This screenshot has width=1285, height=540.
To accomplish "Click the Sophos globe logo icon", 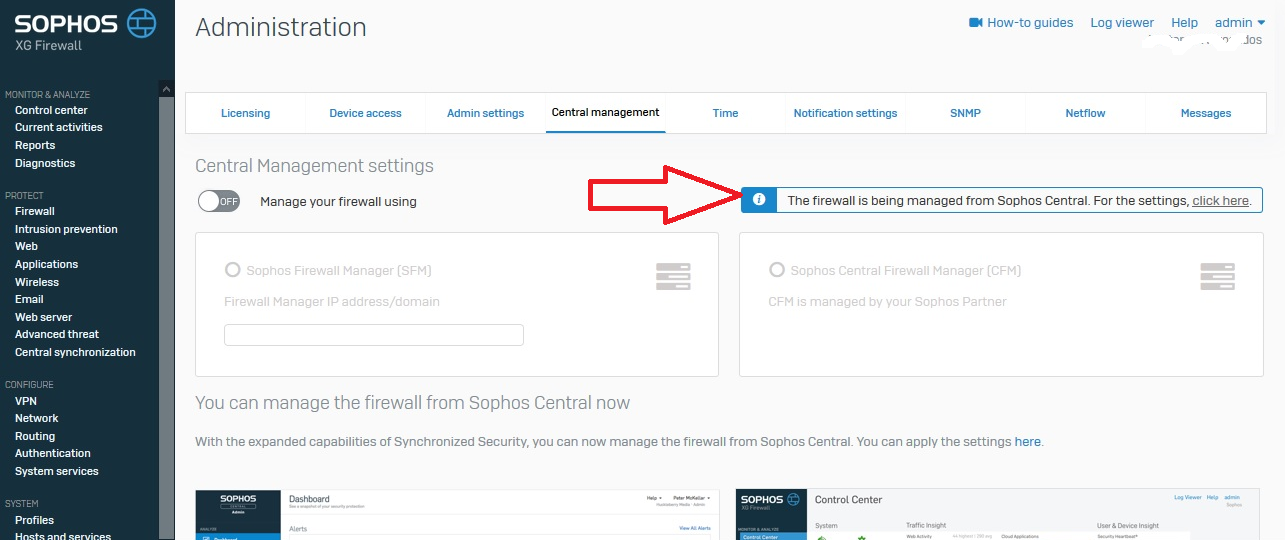I will (x=143, y=23).
